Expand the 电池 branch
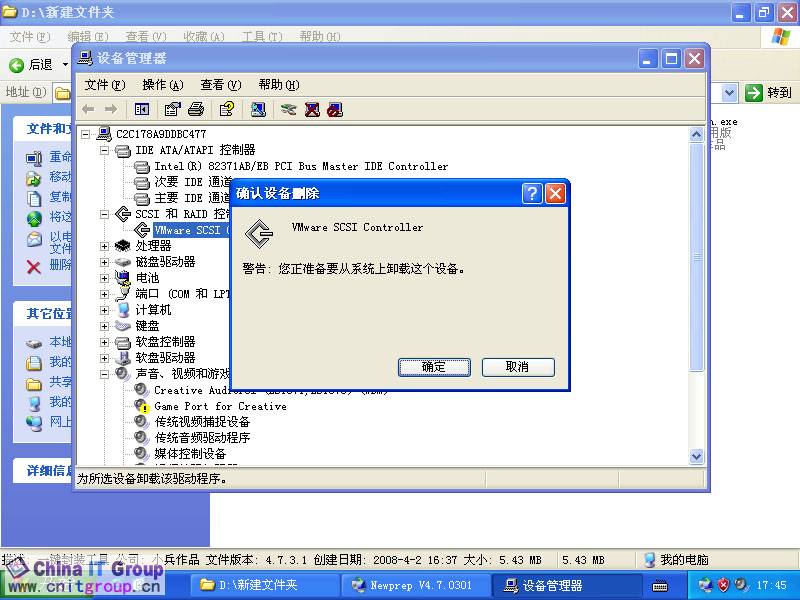Screen dimensions: 800x600 (x=105, y=279)
